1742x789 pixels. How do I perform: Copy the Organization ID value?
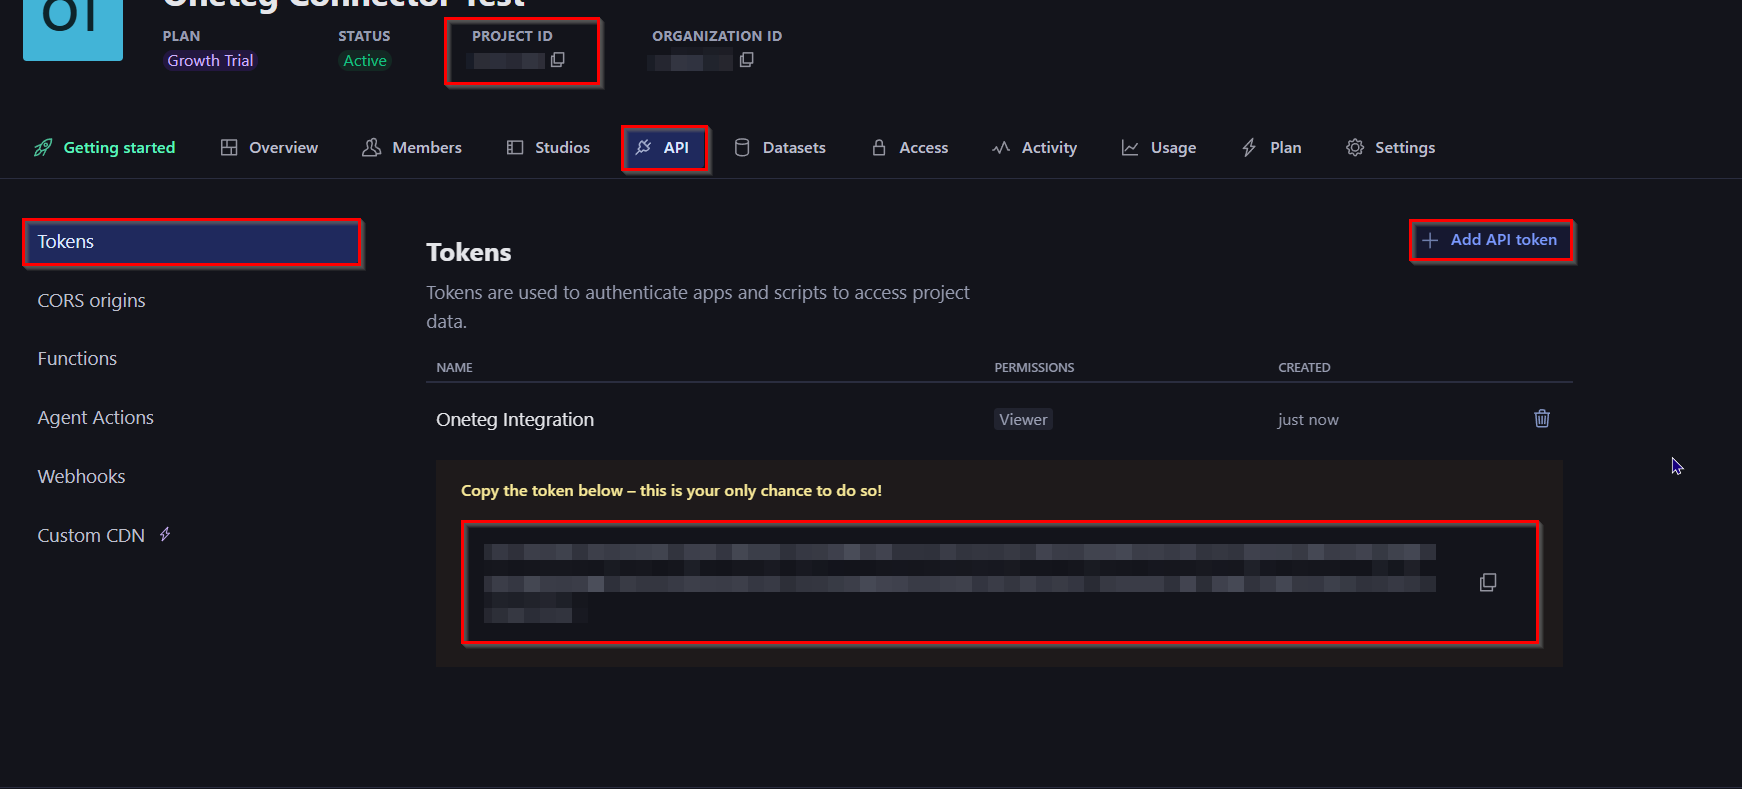tap(746, 60)
